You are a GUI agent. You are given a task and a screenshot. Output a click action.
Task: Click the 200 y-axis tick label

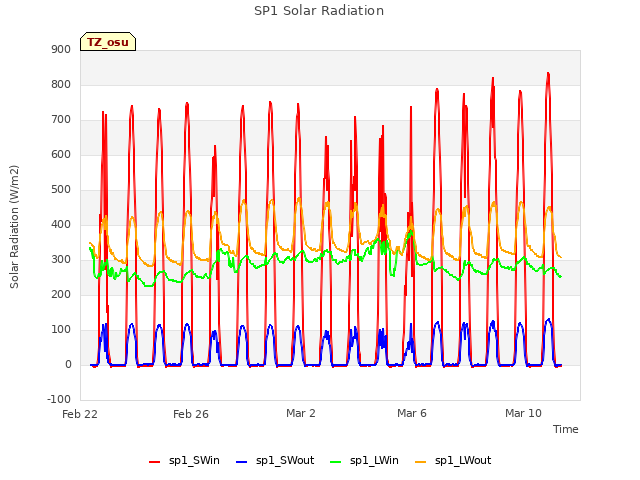point(61,294)
